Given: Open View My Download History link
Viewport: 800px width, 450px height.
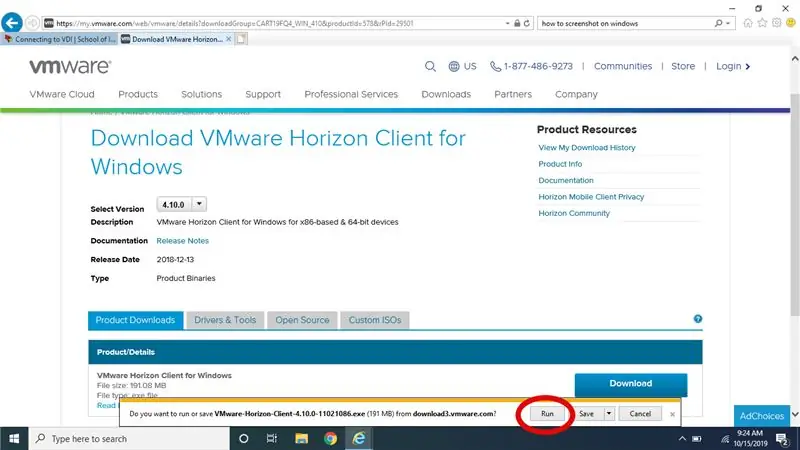Looking at the screenshot, I should point(587,147).
